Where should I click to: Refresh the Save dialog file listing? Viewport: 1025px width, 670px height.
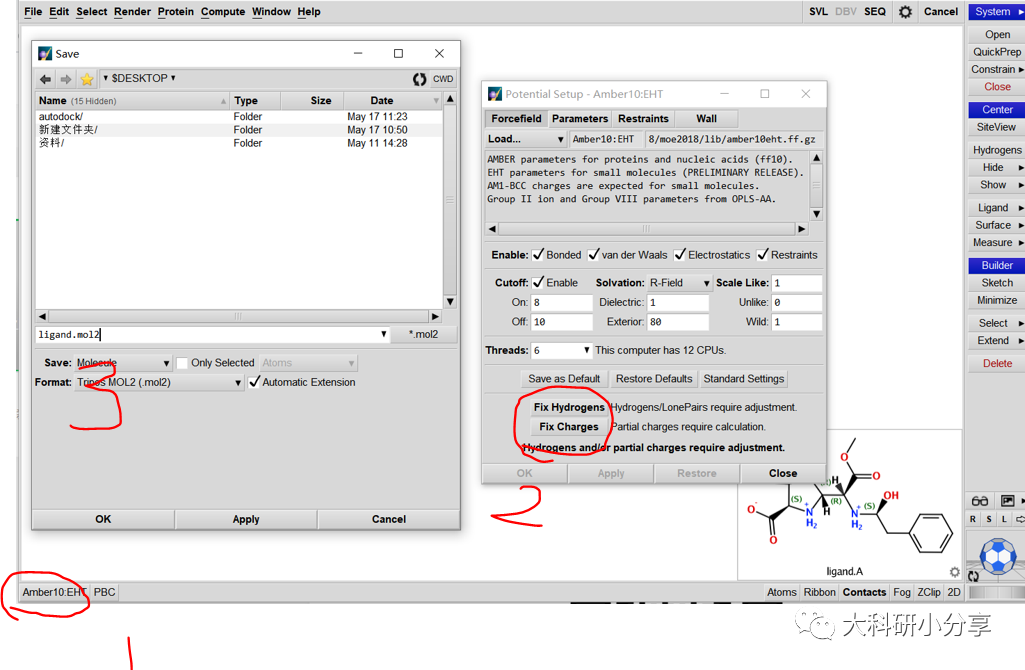point(419,79)
